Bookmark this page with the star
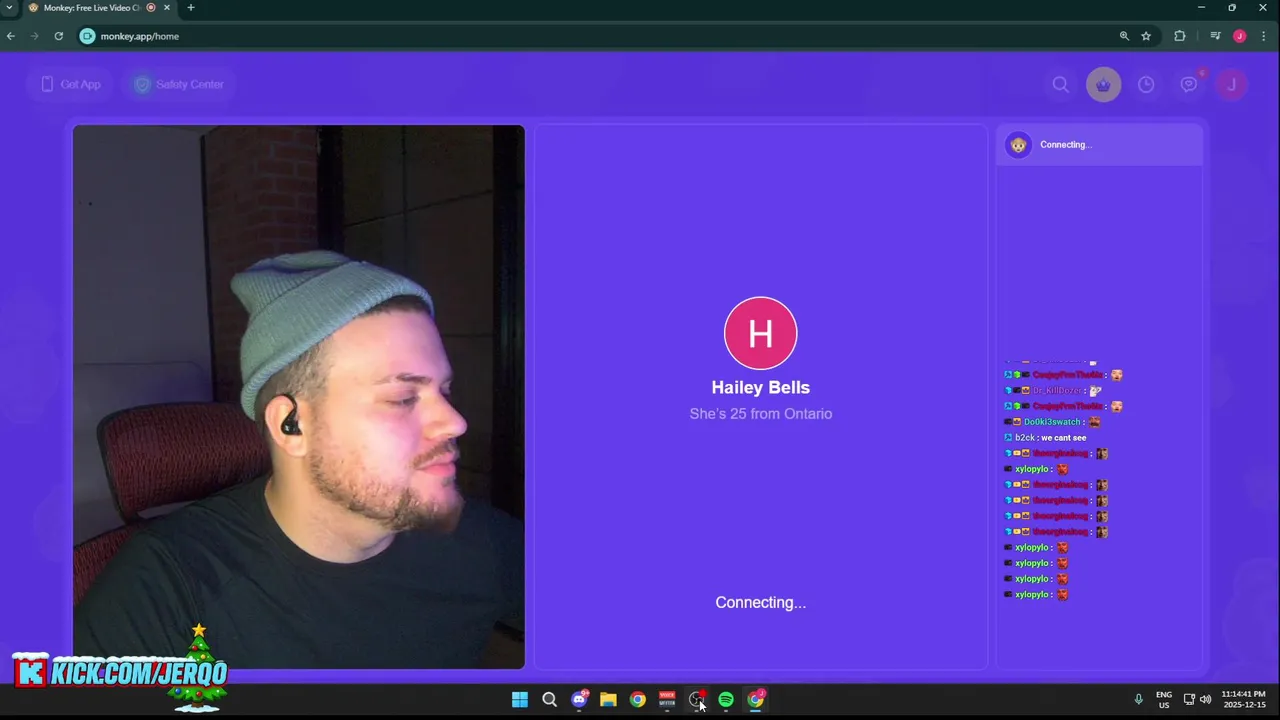 1146,36
